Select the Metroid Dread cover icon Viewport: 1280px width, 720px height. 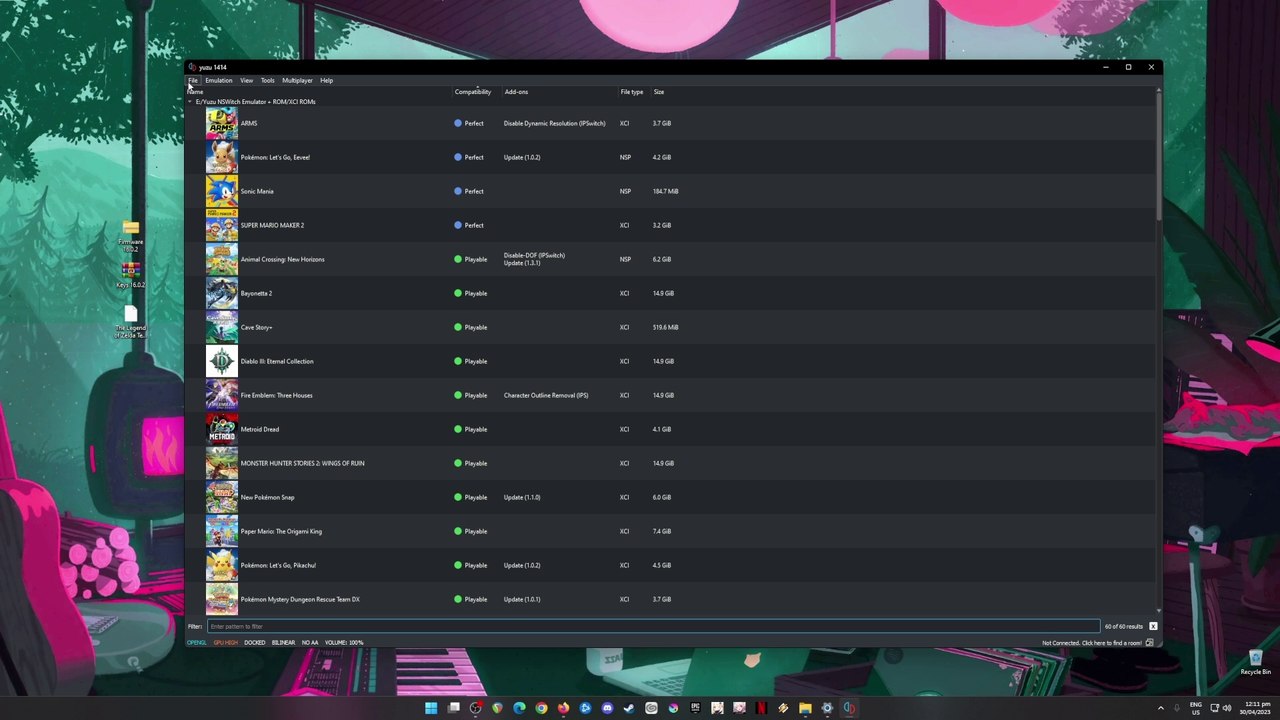pyautogui.click(x=222, y=429)
